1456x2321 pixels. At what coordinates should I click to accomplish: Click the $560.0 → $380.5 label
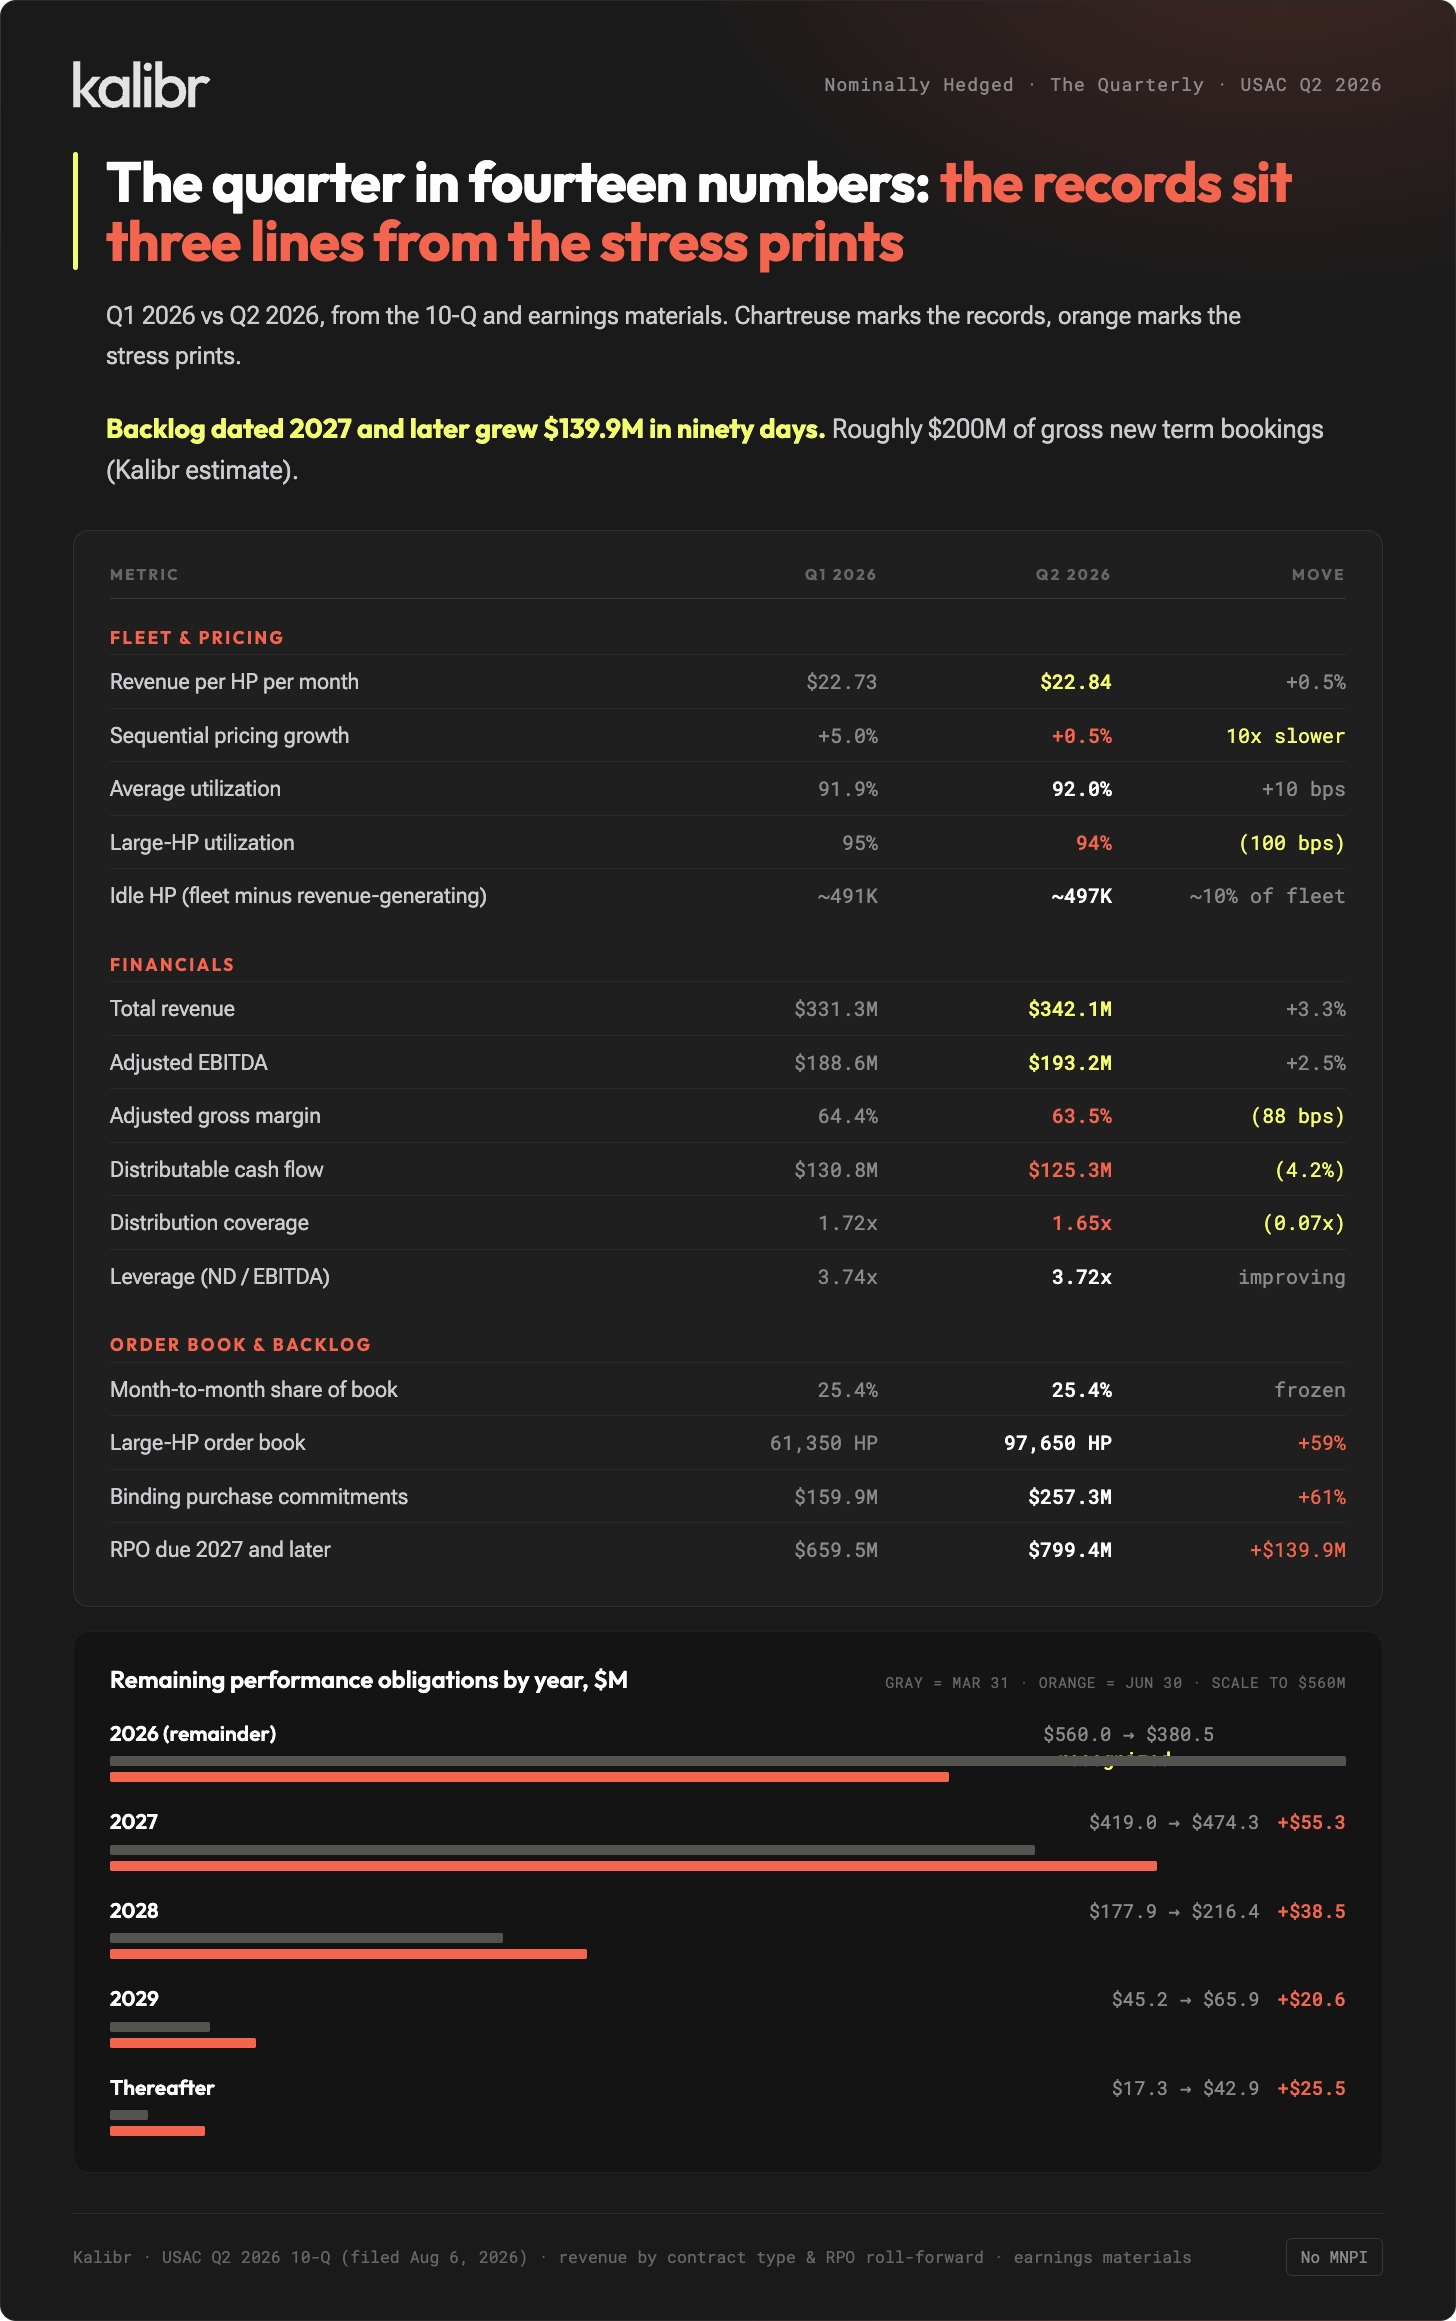coord(1128,1735)
